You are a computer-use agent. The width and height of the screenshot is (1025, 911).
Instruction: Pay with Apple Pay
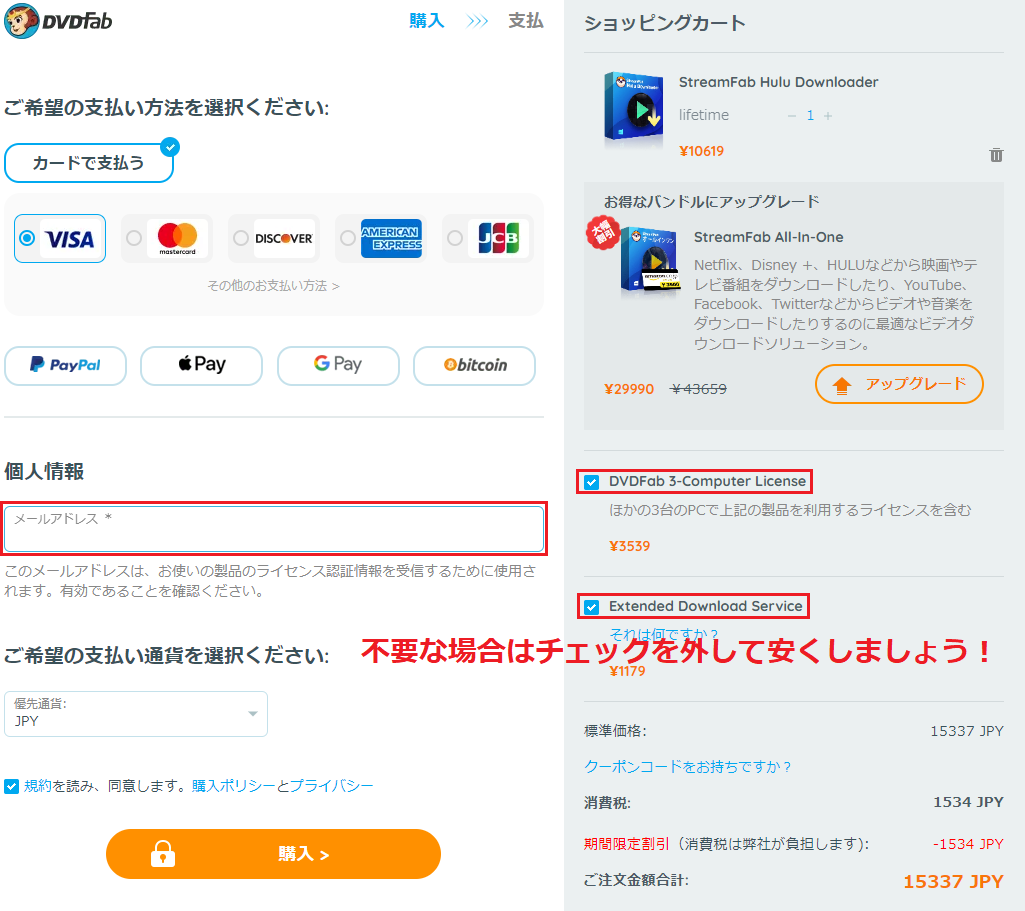pos(201,365)
